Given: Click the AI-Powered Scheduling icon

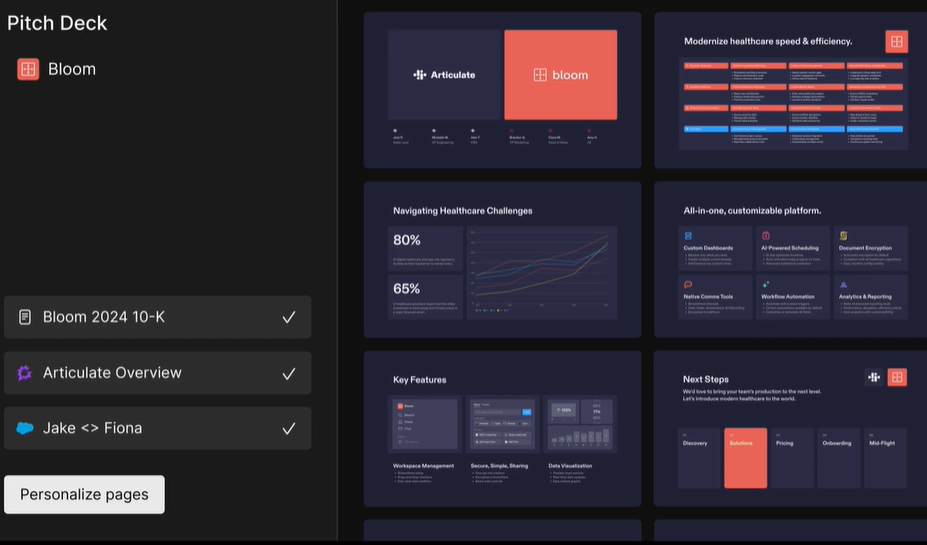Looking at the screenshot, I should pyautogui.click(x=766, y=236).
